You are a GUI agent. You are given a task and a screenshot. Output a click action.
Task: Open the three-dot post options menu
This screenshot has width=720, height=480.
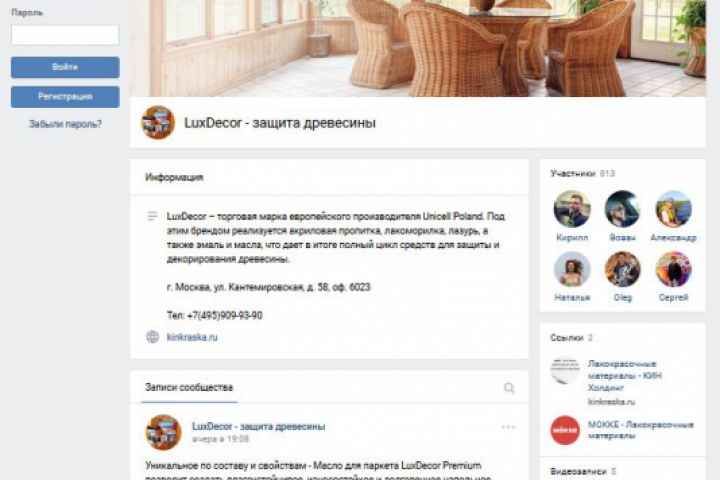click(x=508, y=427)
